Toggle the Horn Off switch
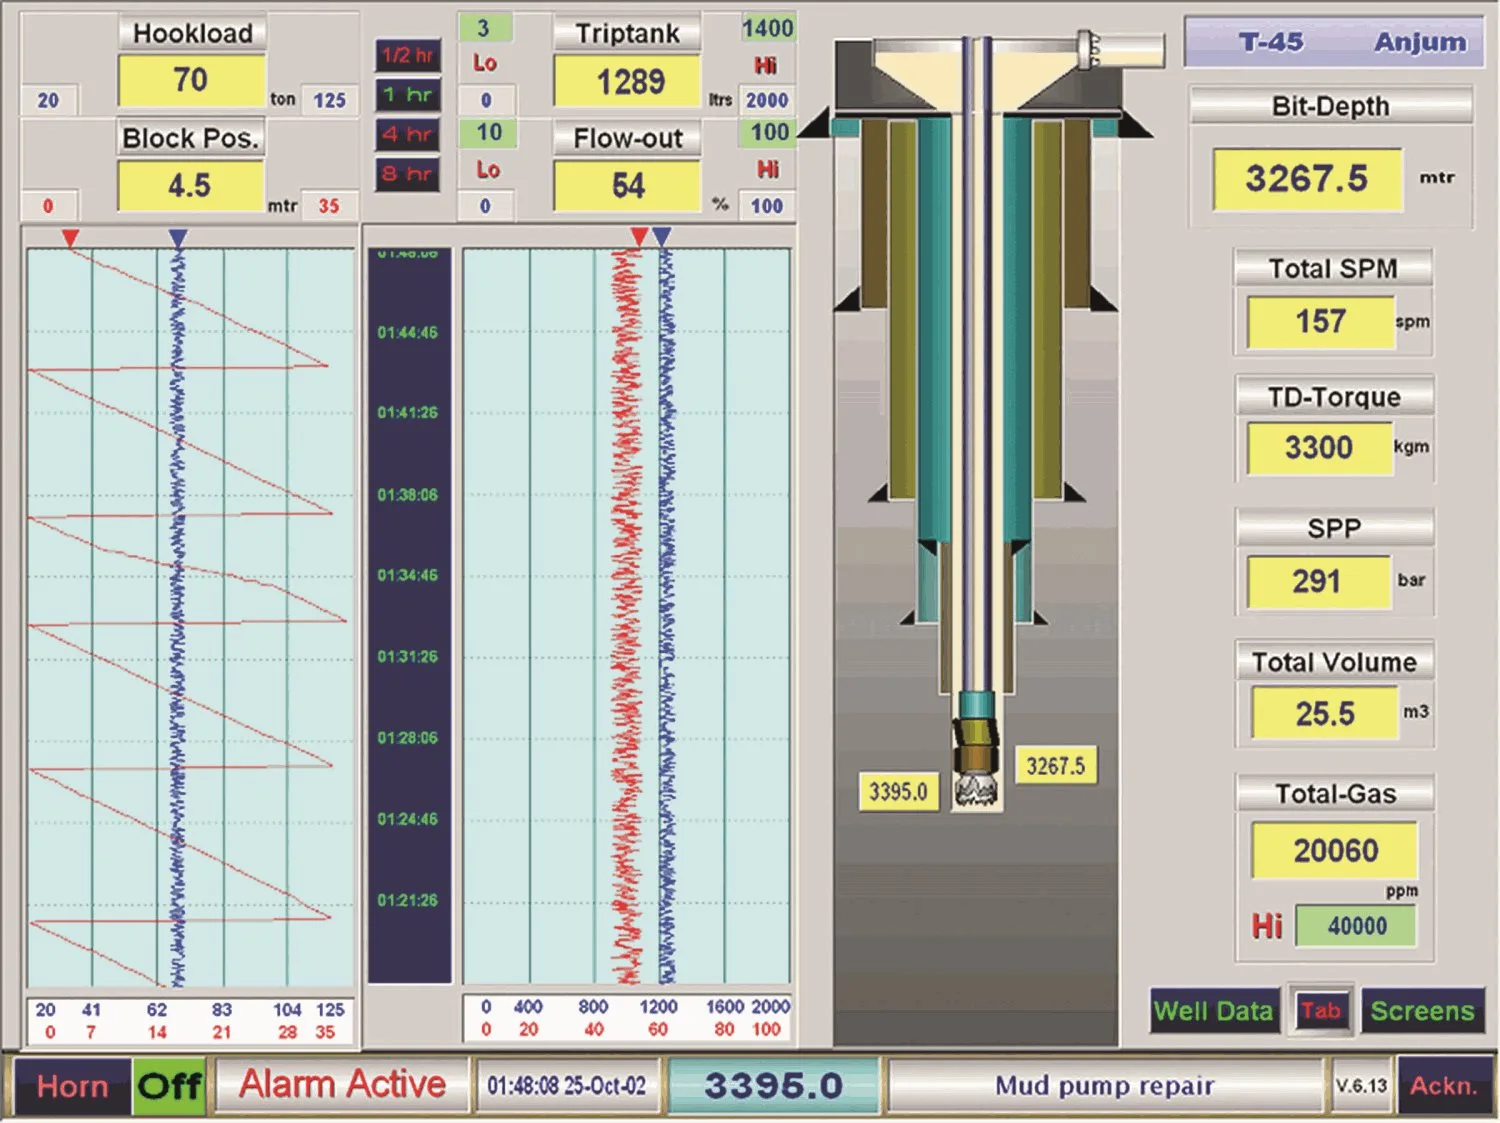The width and height of the screenshot is (1500, 1123). click(171, 1084)
